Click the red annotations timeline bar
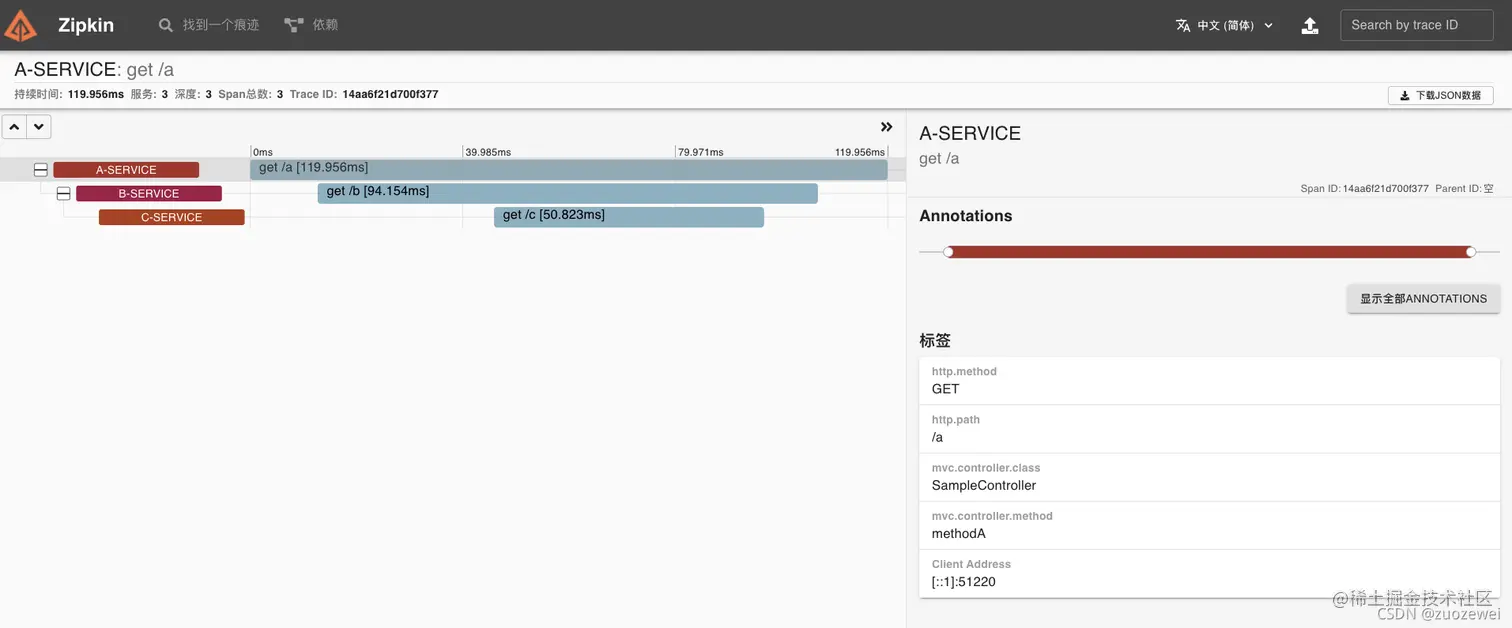Viewport: 1512px width, 628px height. [x=1209, y=252]
